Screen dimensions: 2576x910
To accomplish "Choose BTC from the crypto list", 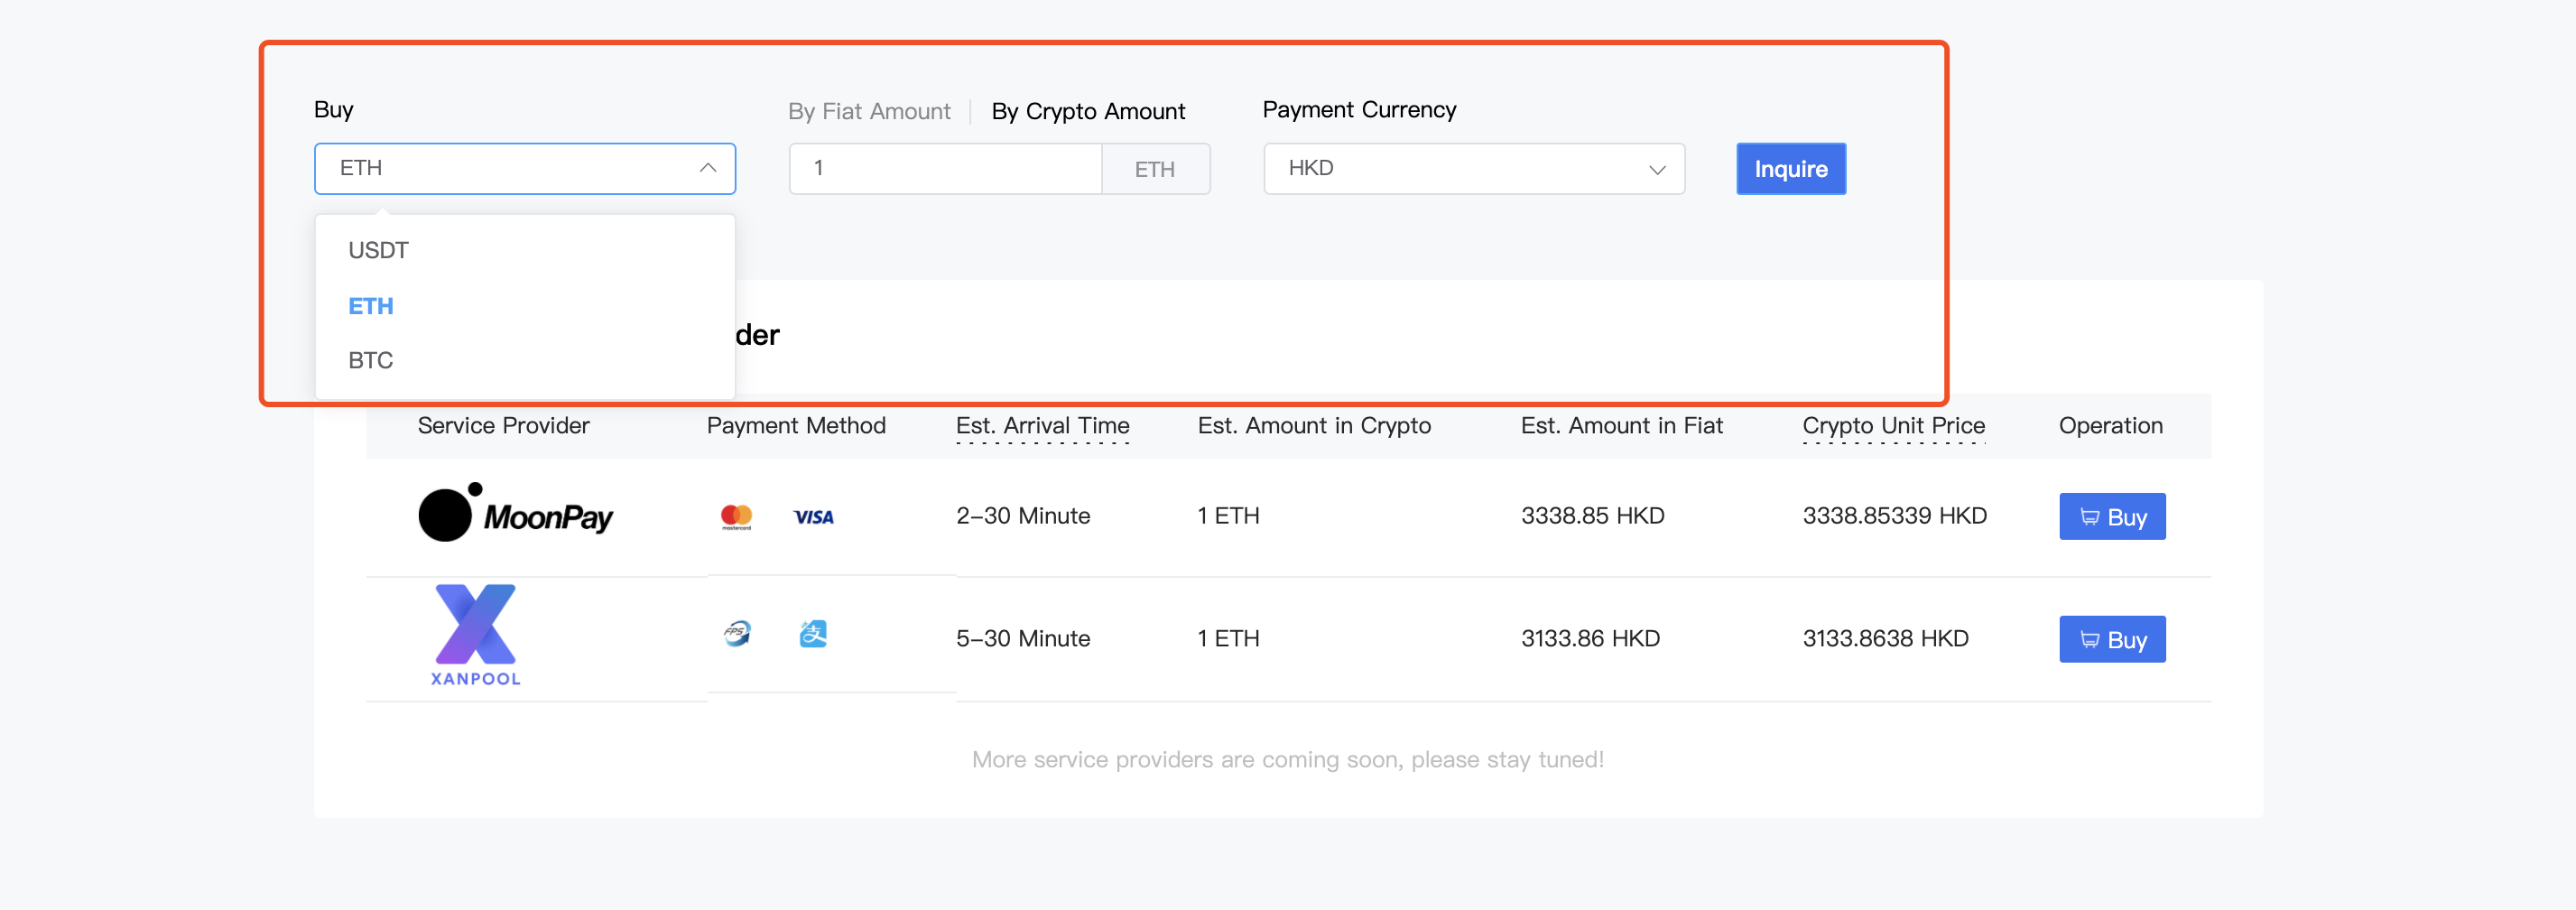I will coord(371,360).
